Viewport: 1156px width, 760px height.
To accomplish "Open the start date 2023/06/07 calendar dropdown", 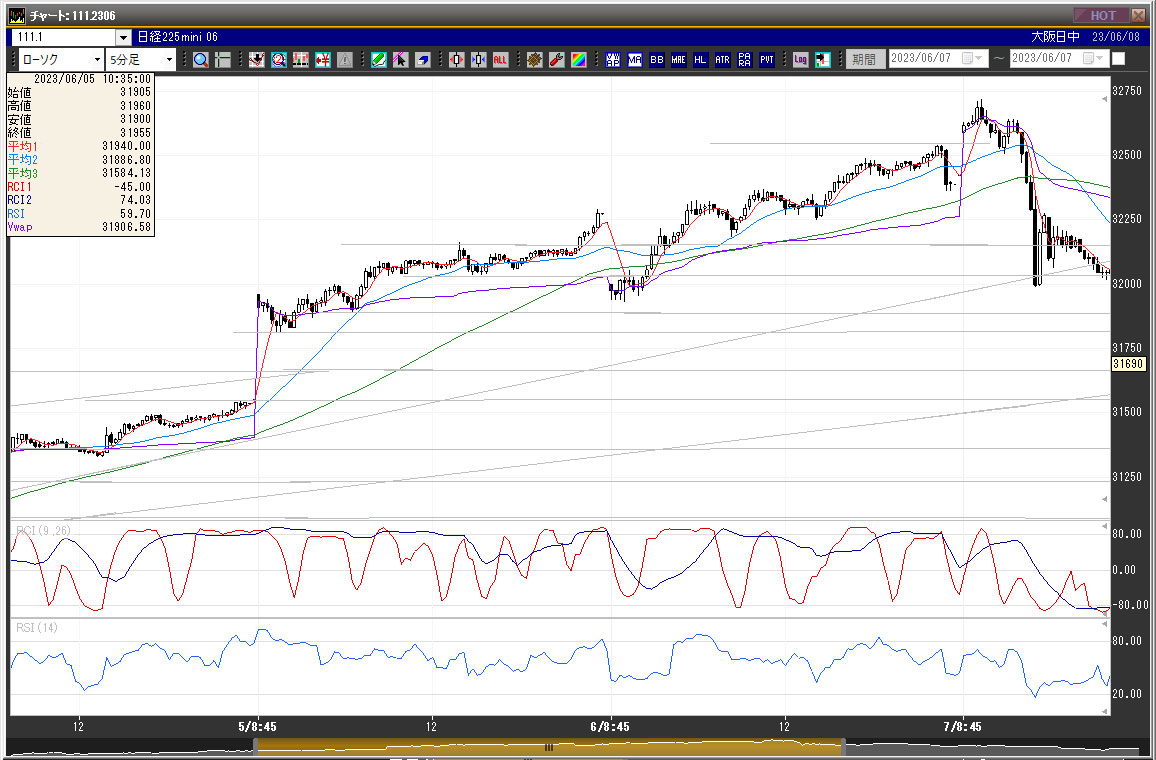I will click(x=972, y=58).
